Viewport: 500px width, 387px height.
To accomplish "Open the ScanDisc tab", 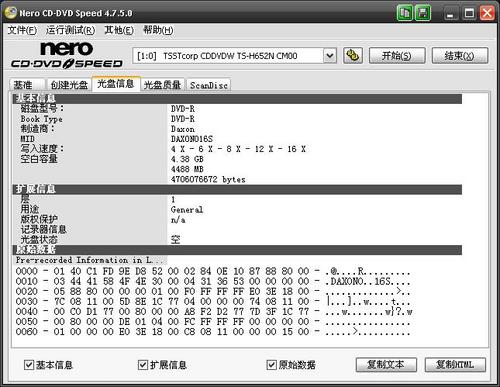I will tap(209, 85).
